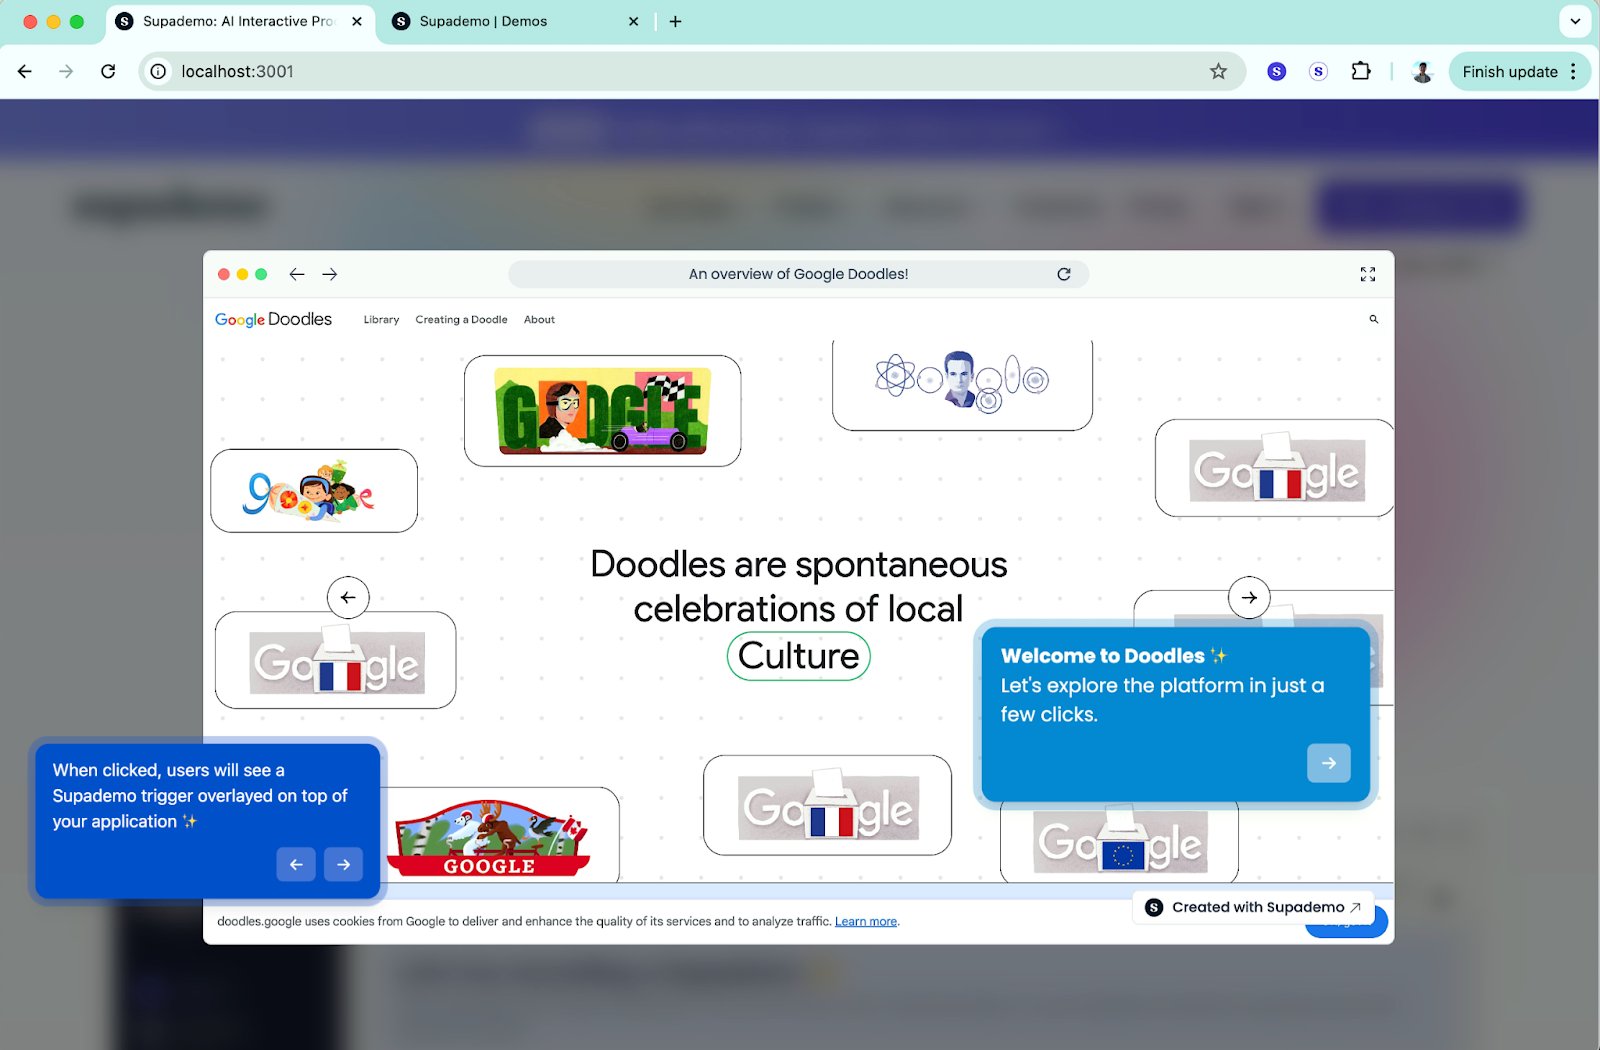Open the racing car Google doodle thumbnail

pyautogui.click(x=603, y=411)
